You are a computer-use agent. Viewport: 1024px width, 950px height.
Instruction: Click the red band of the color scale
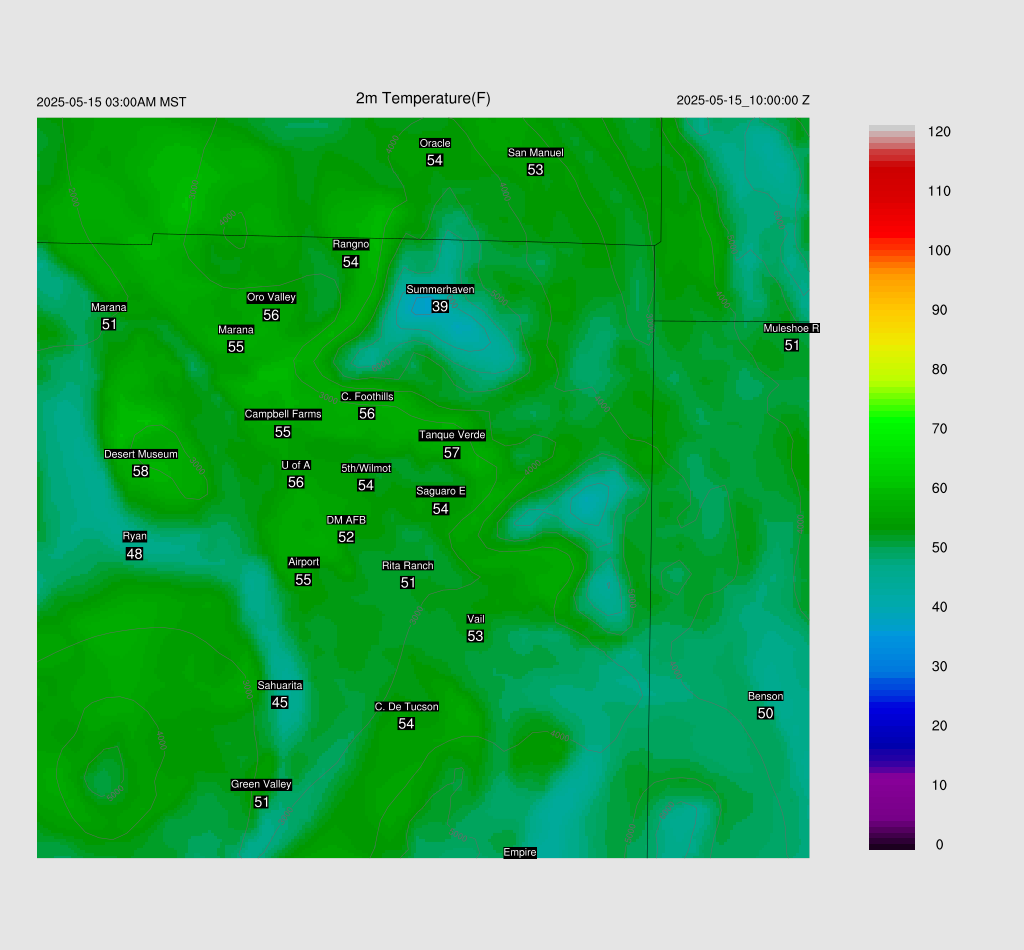point(891,202)
